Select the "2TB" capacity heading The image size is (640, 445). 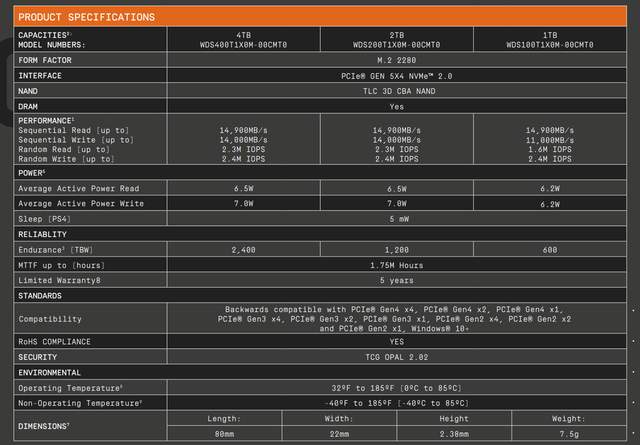[396, 35]
